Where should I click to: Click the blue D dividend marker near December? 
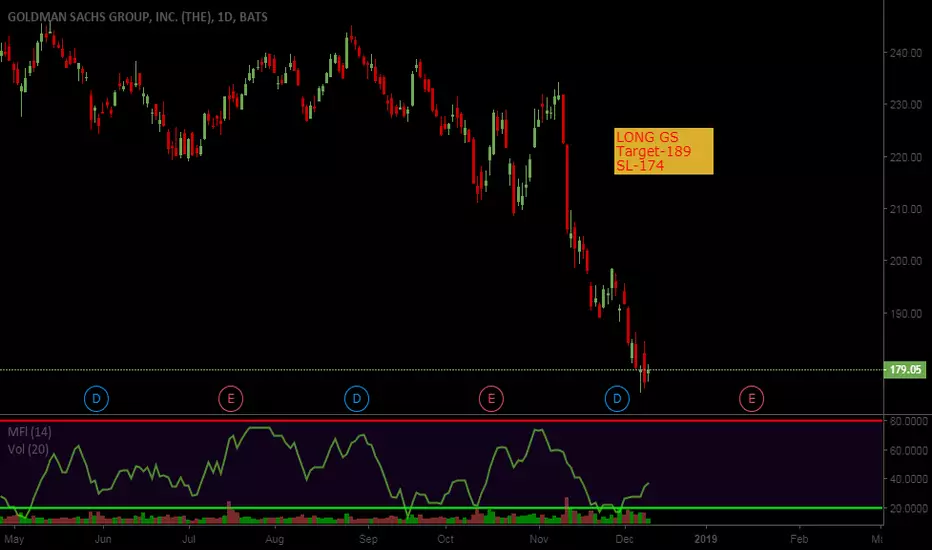pos(617,398)
